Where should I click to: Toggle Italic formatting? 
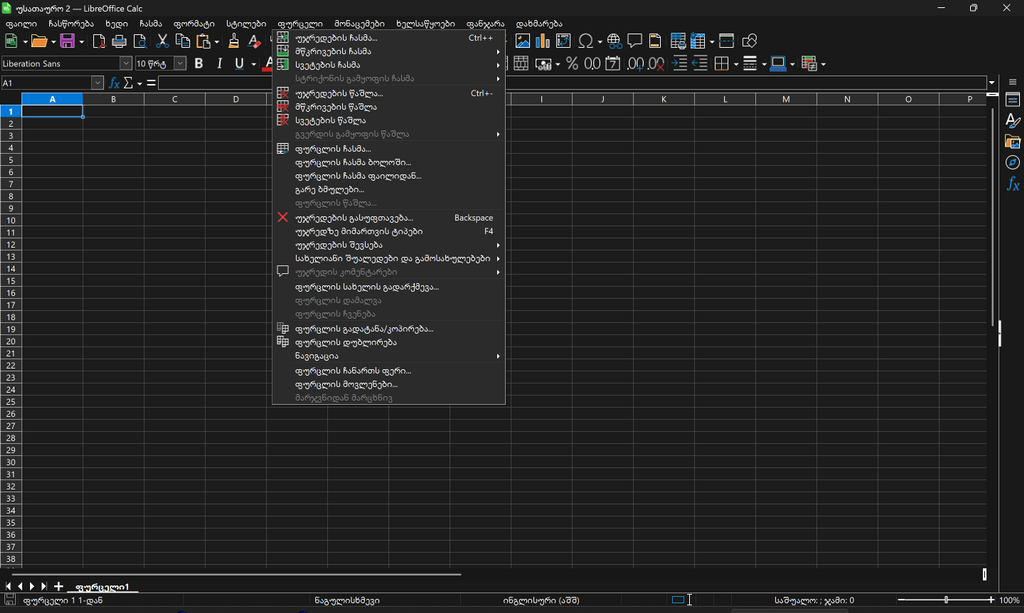point(219,63)
